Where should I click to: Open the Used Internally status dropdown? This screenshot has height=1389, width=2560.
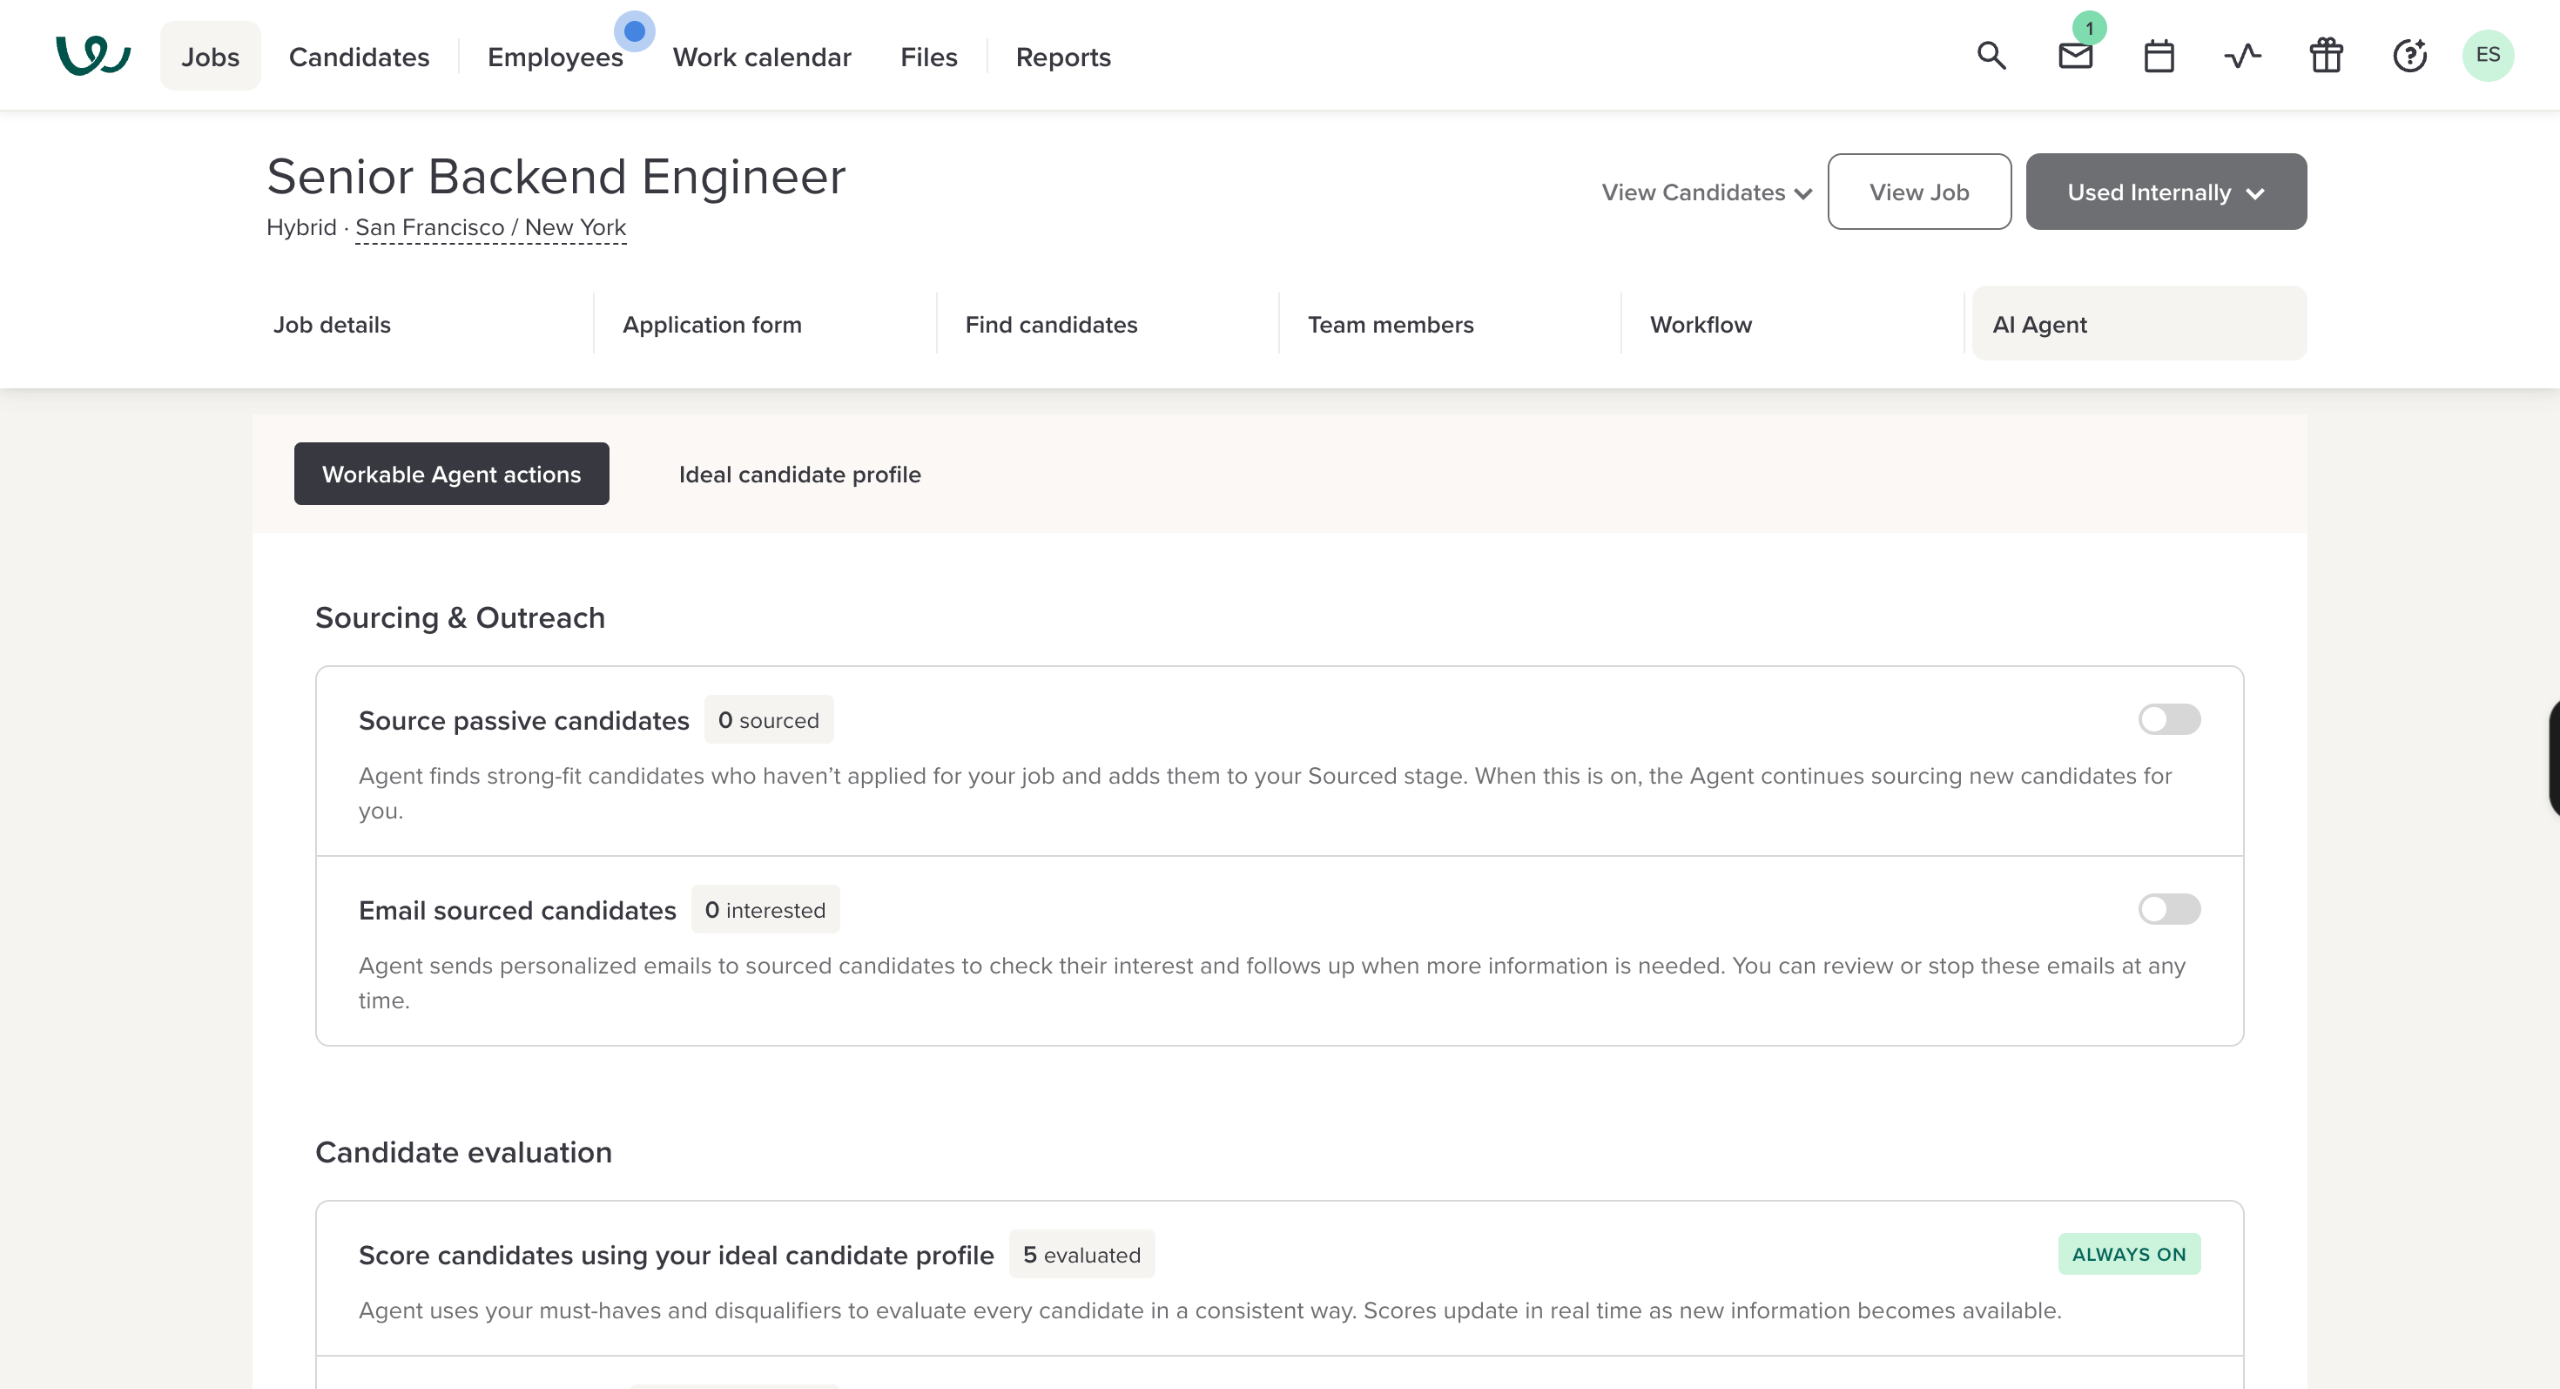tap(2165, 192)
